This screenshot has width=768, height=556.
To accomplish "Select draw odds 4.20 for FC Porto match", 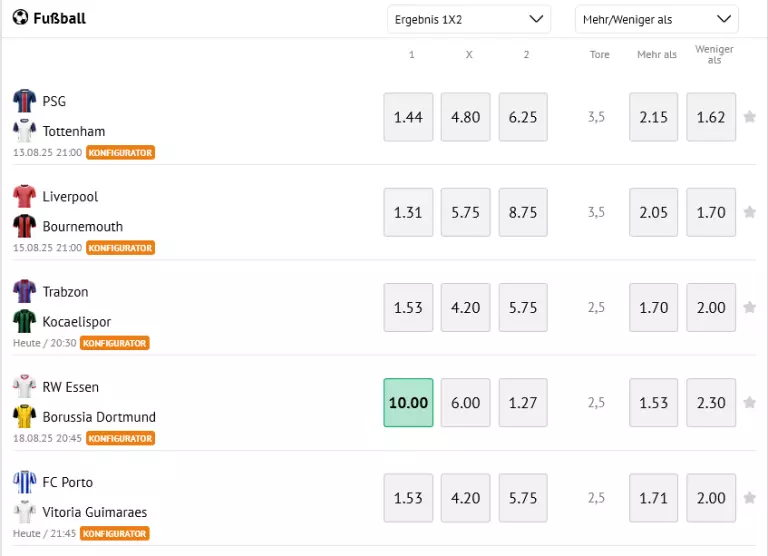I will (x=465, y=498).
